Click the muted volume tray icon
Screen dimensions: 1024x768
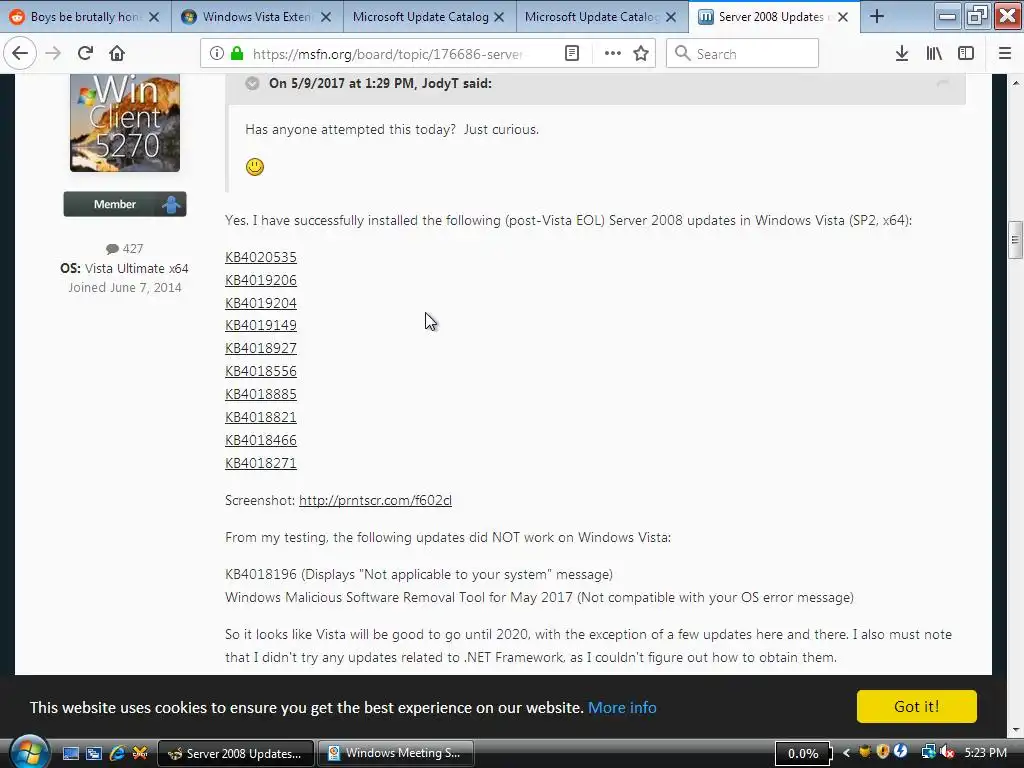(947, 752)
